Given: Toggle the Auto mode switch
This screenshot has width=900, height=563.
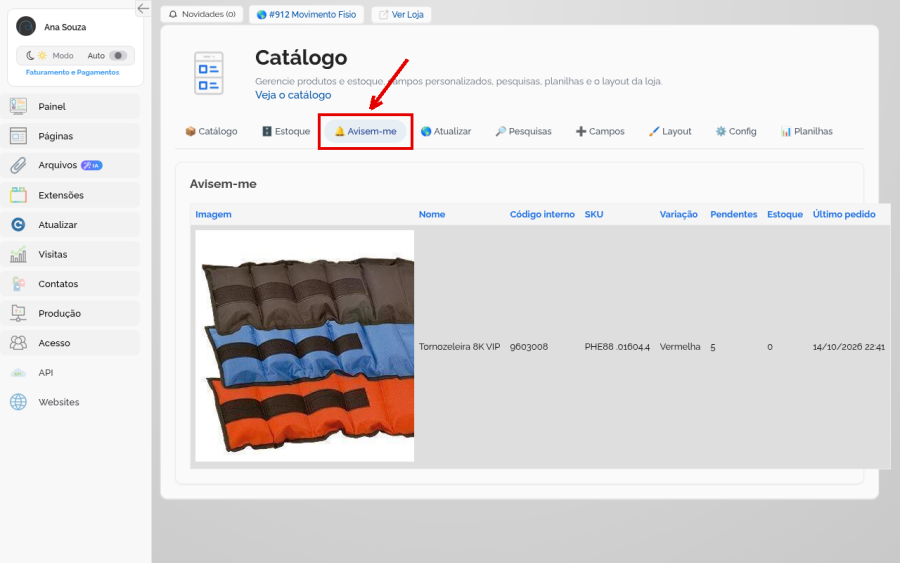Looking at the screenshot, I should click(118, 56).
